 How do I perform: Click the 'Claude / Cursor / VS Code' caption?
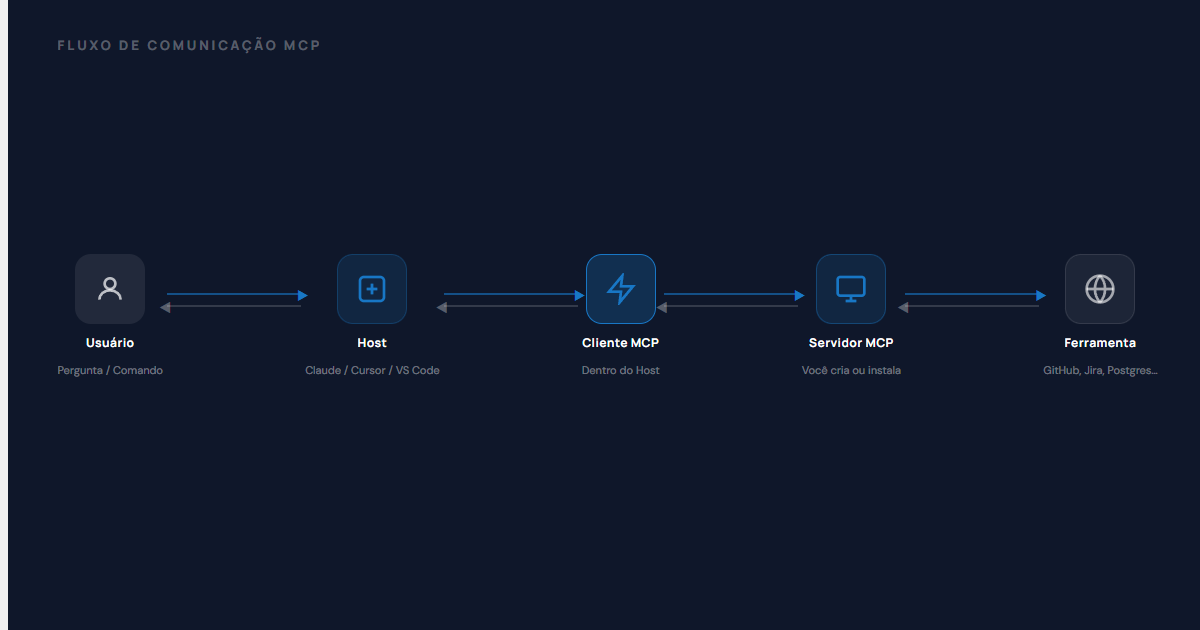pyautogui.click(x=372, y=370)
